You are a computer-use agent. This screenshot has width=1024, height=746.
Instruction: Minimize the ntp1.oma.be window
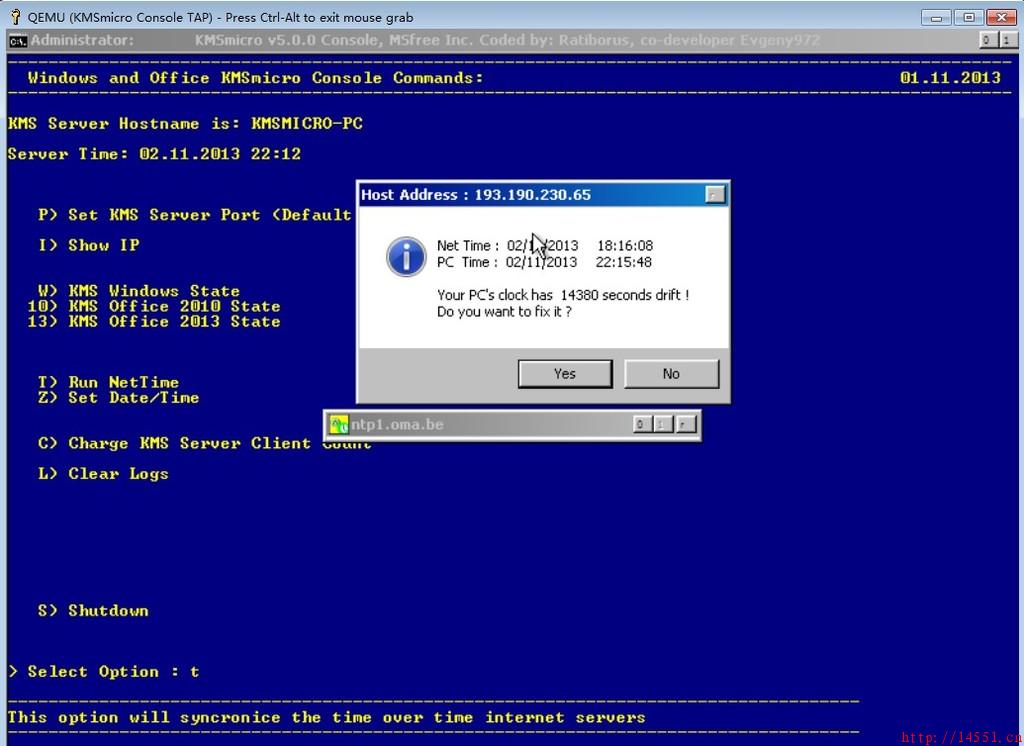642,425
